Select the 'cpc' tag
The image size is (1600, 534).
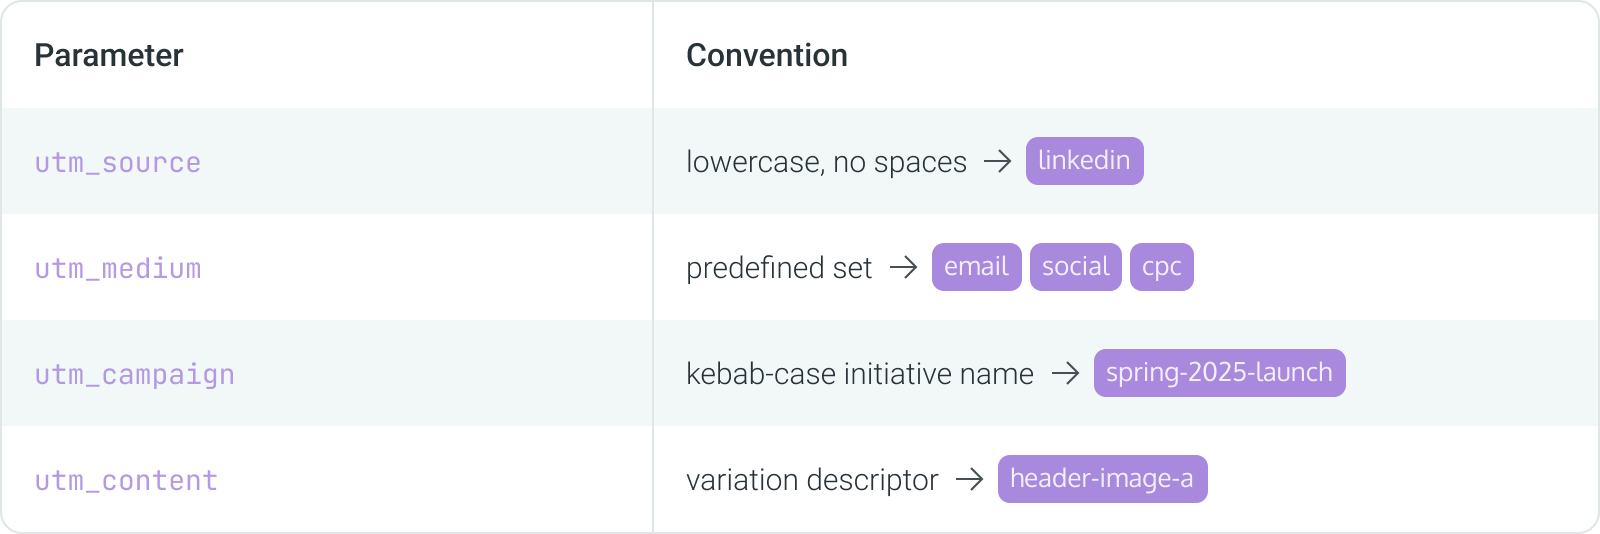(x=1162, y=267)
